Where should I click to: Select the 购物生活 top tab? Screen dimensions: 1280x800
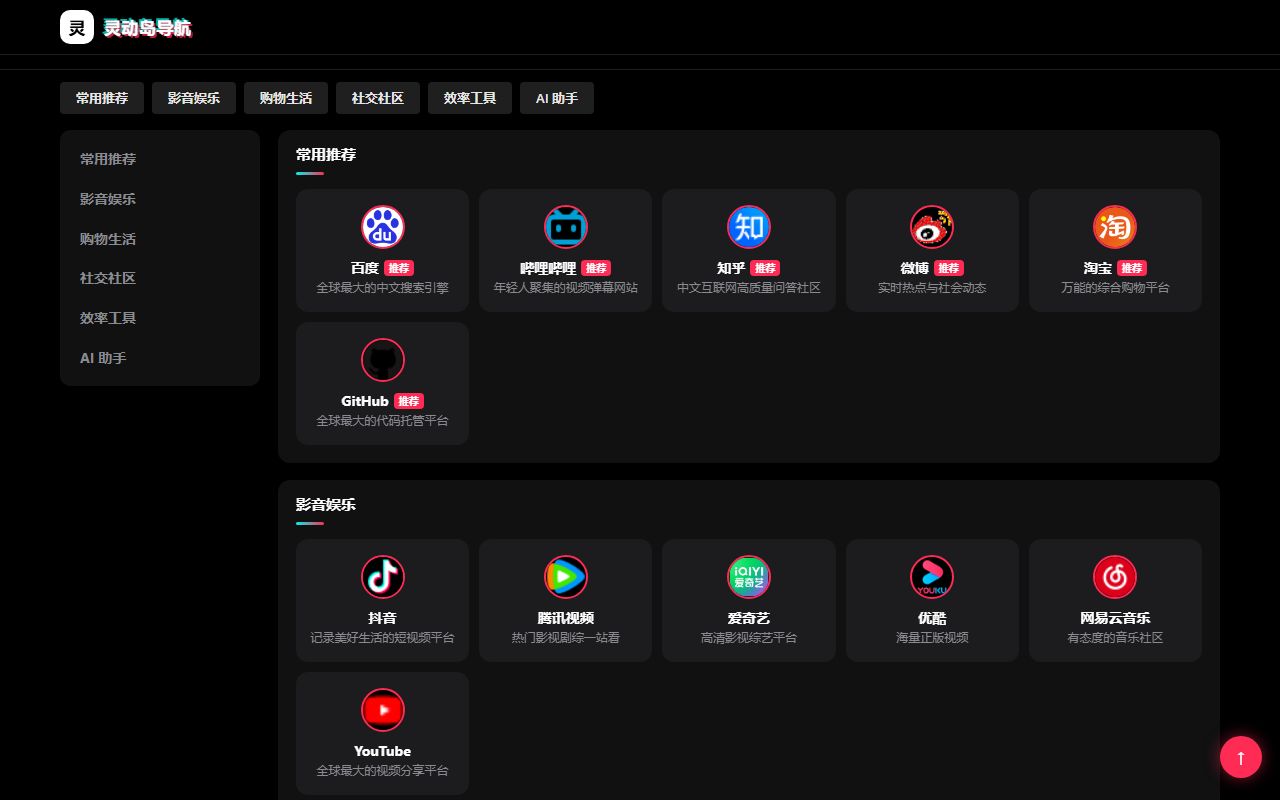click(x=286, y=98)
